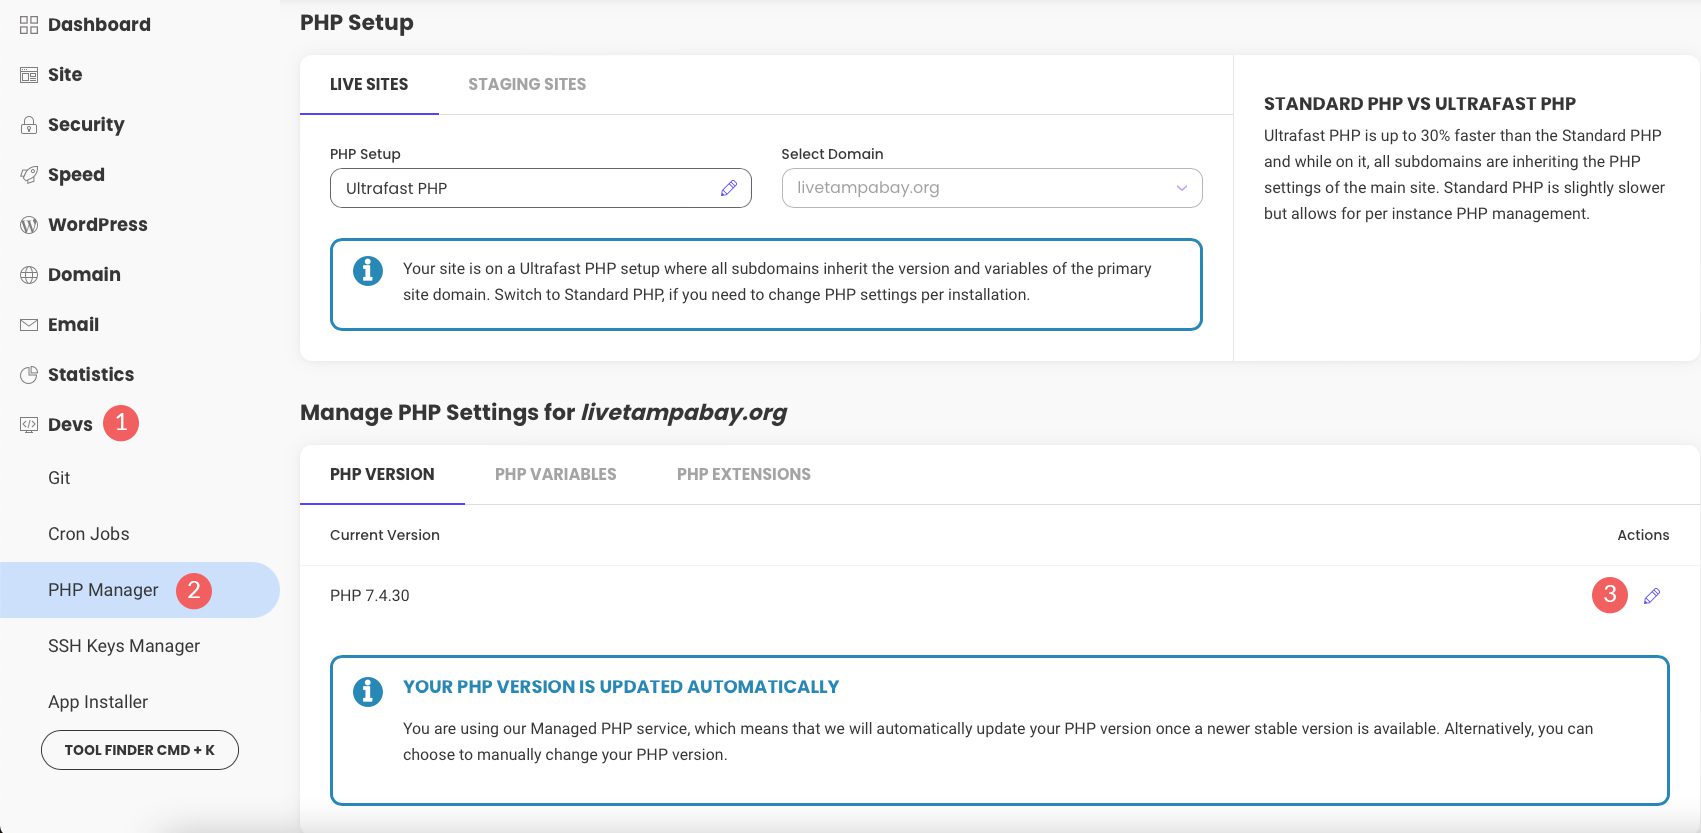Open the Select Domain dropdown
The height and width of the screenshot is (833, 1701).
[991, 188]
